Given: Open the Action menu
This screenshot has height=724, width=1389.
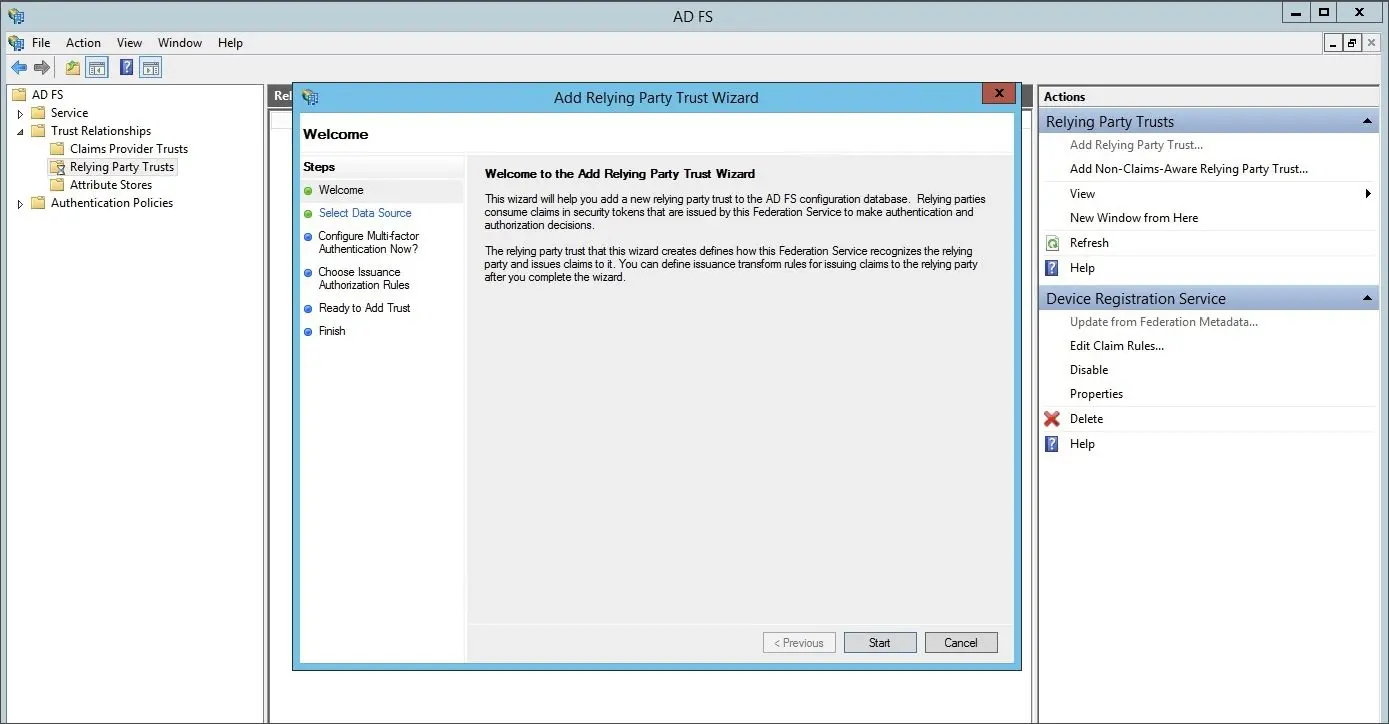Looking at the screenshot, I should [x=83, y=43].
